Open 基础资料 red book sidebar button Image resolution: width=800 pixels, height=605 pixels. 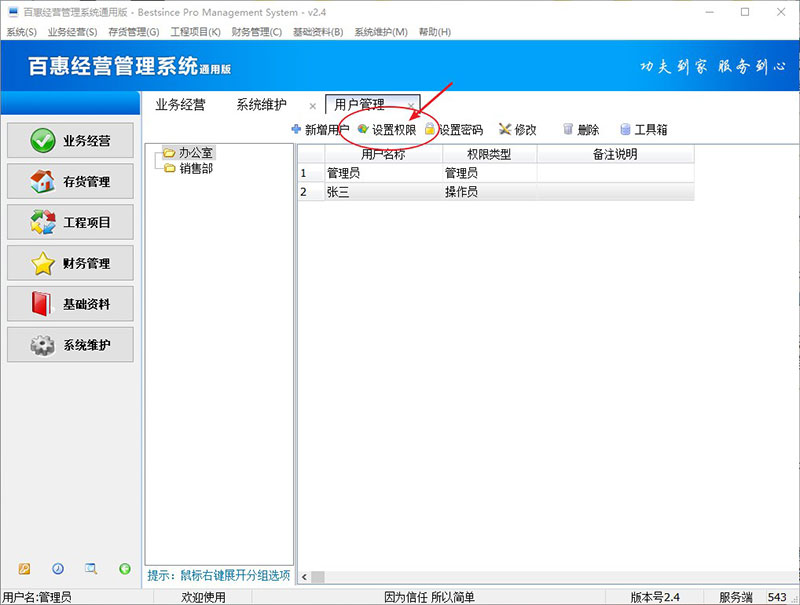pyautogui.click(x=70, y=304)
